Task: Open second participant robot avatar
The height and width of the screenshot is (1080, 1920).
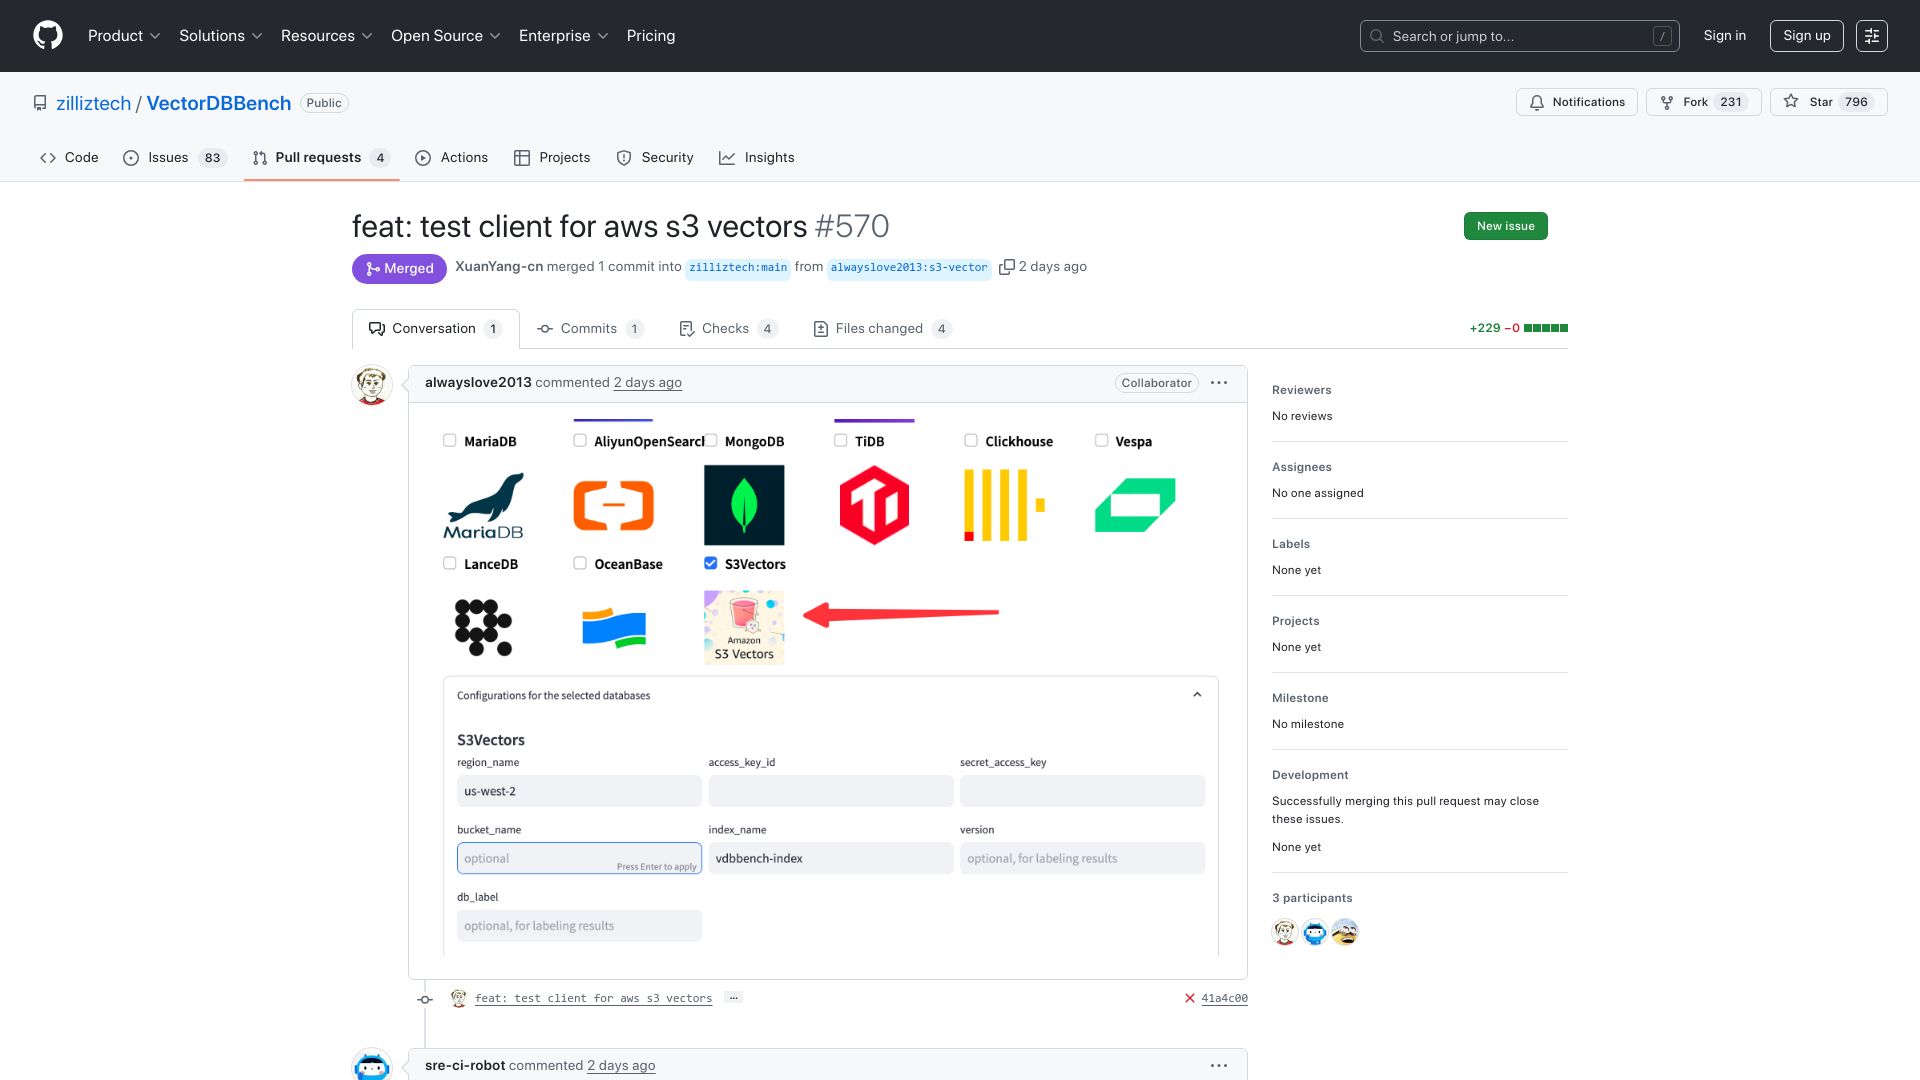Action: [x=1315, y=932]
